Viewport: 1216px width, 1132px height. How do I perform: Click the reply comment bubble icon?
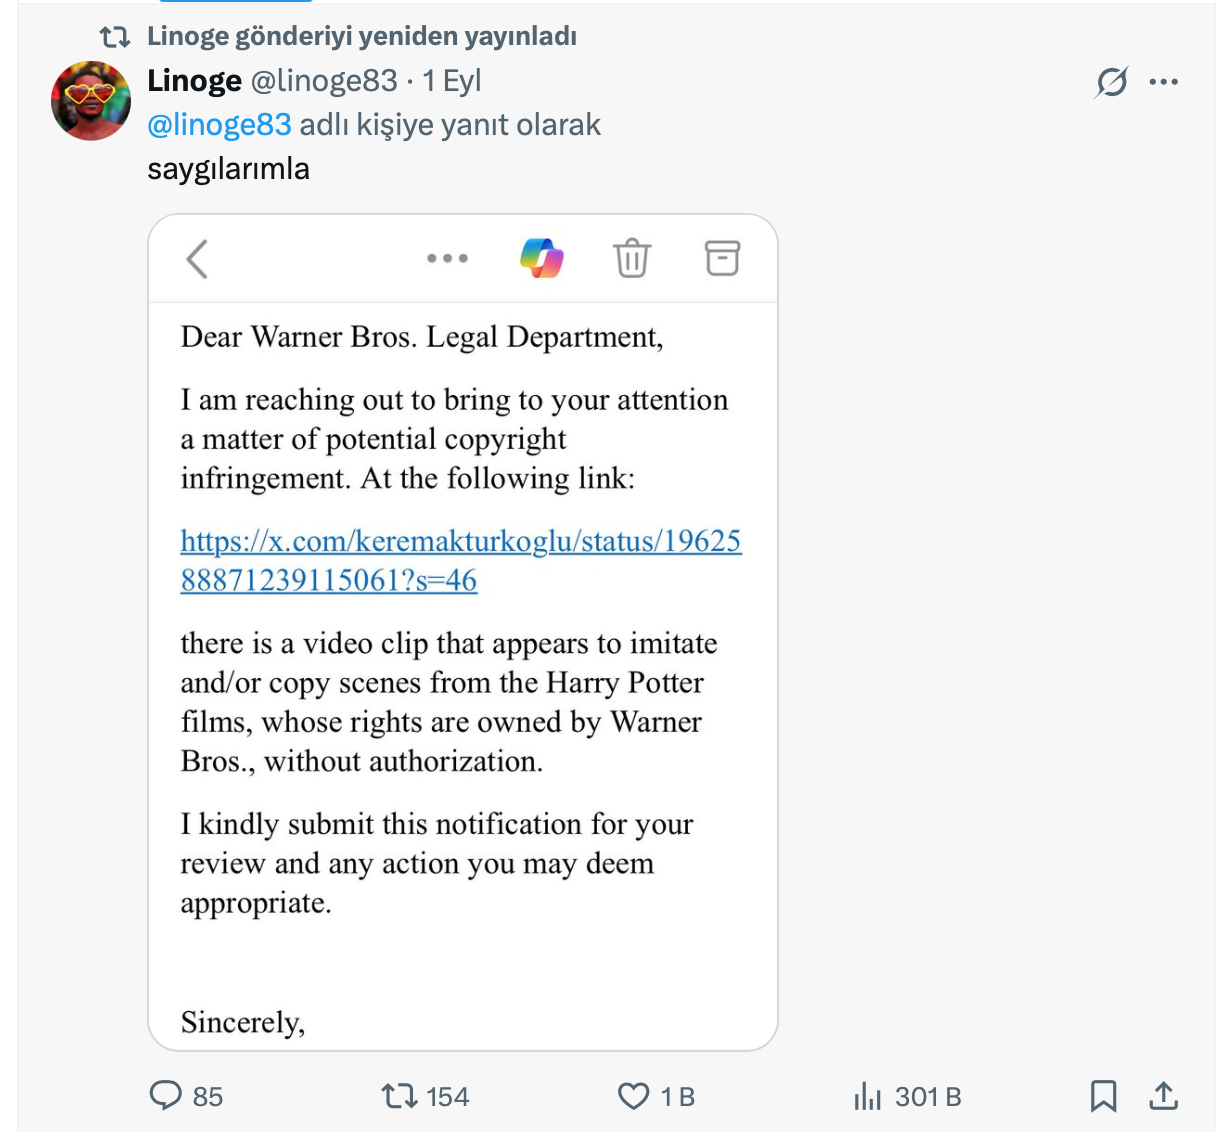coord(166,1096)
